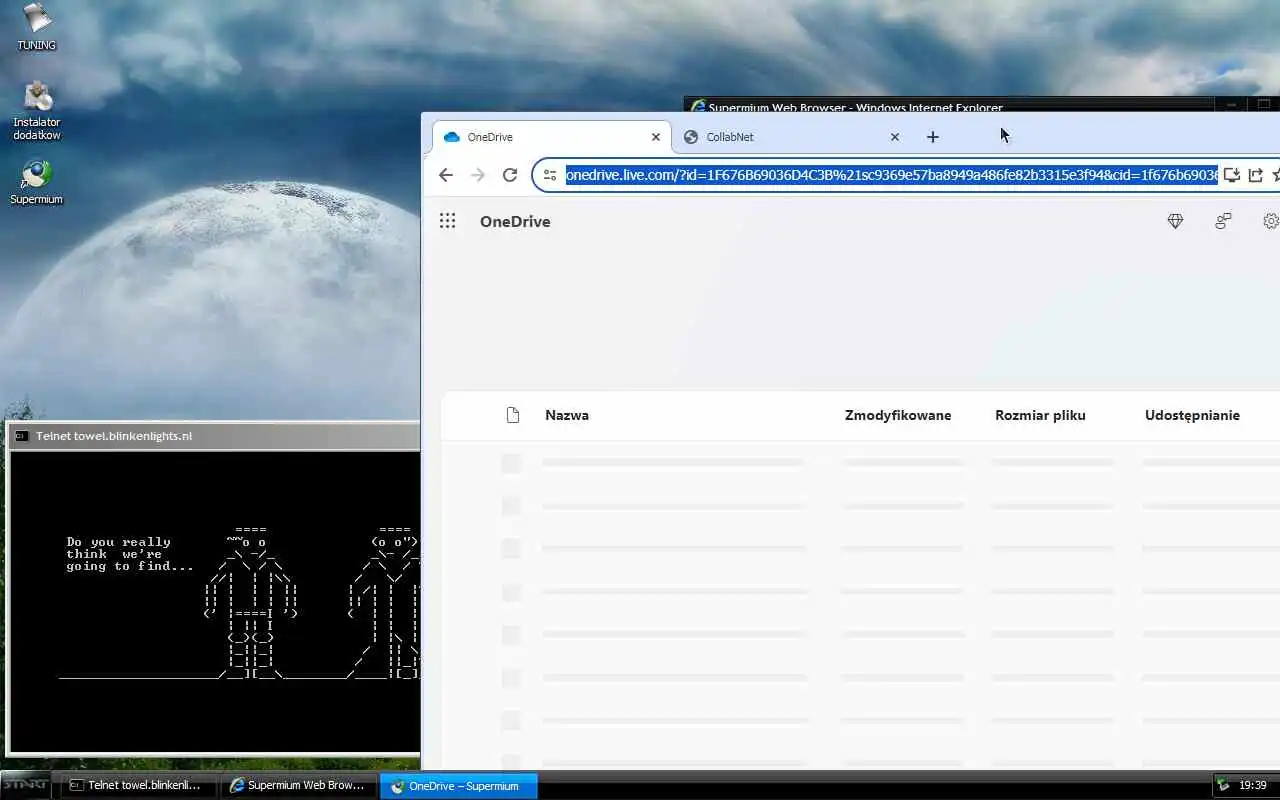Open a new browser tab
This screenshot has width=1280, height=800.
tap(933, 137)
